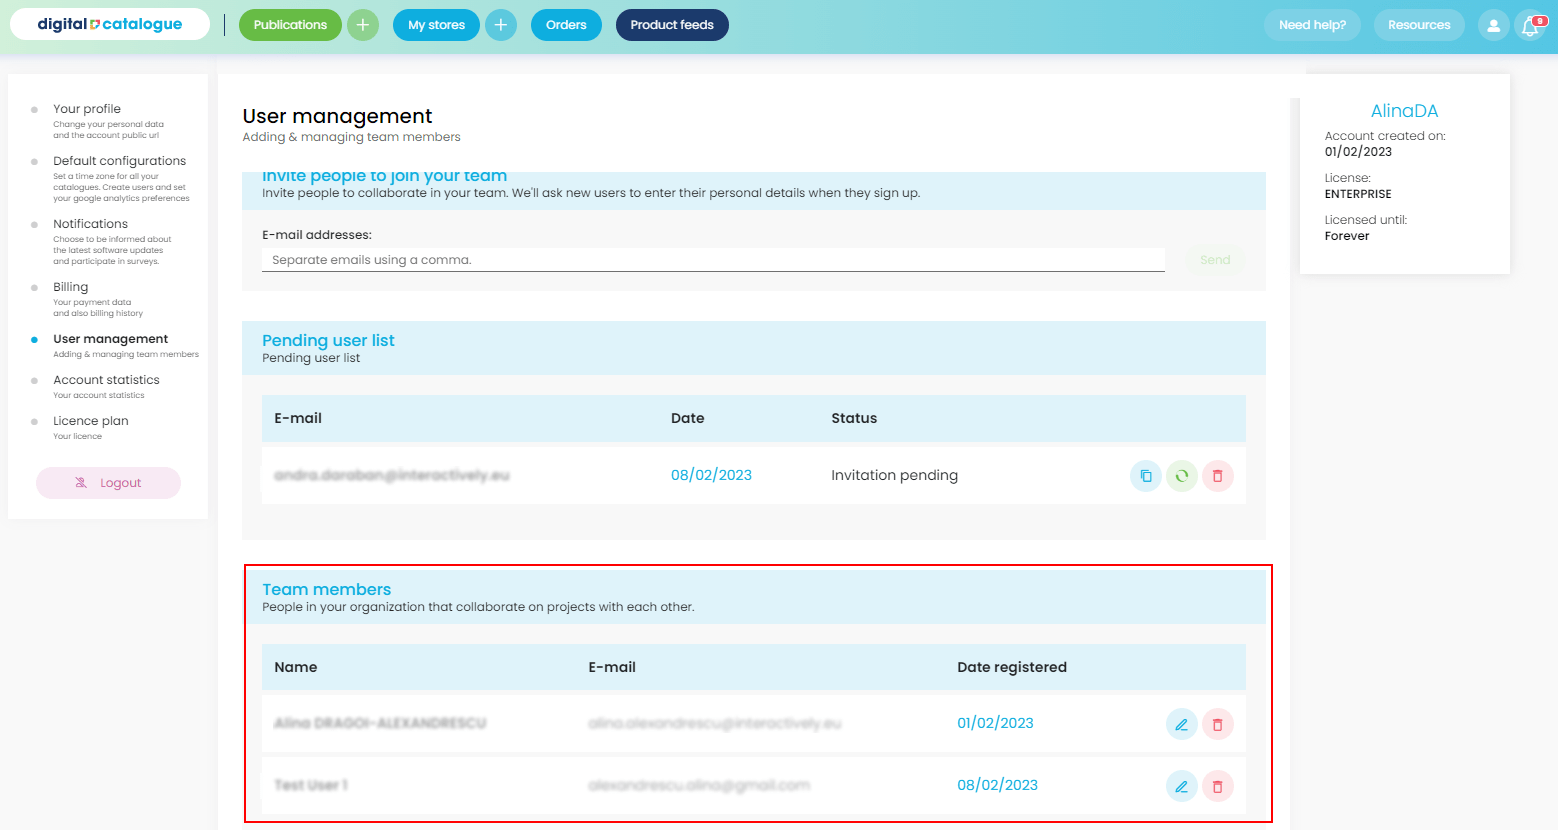Open the user account profile icon

point(1493,25)
